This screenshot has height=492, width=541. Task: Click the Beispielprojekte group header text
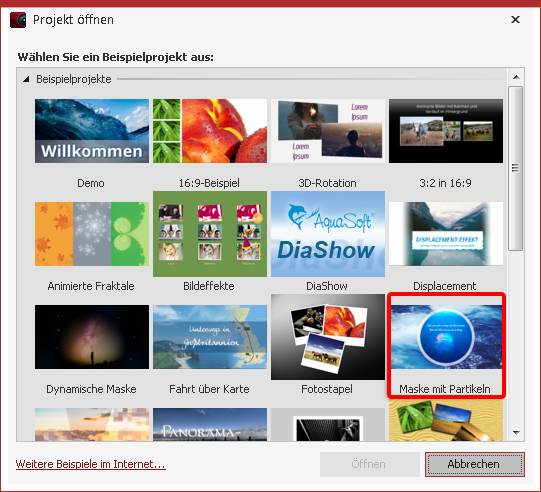pos(74,79)
